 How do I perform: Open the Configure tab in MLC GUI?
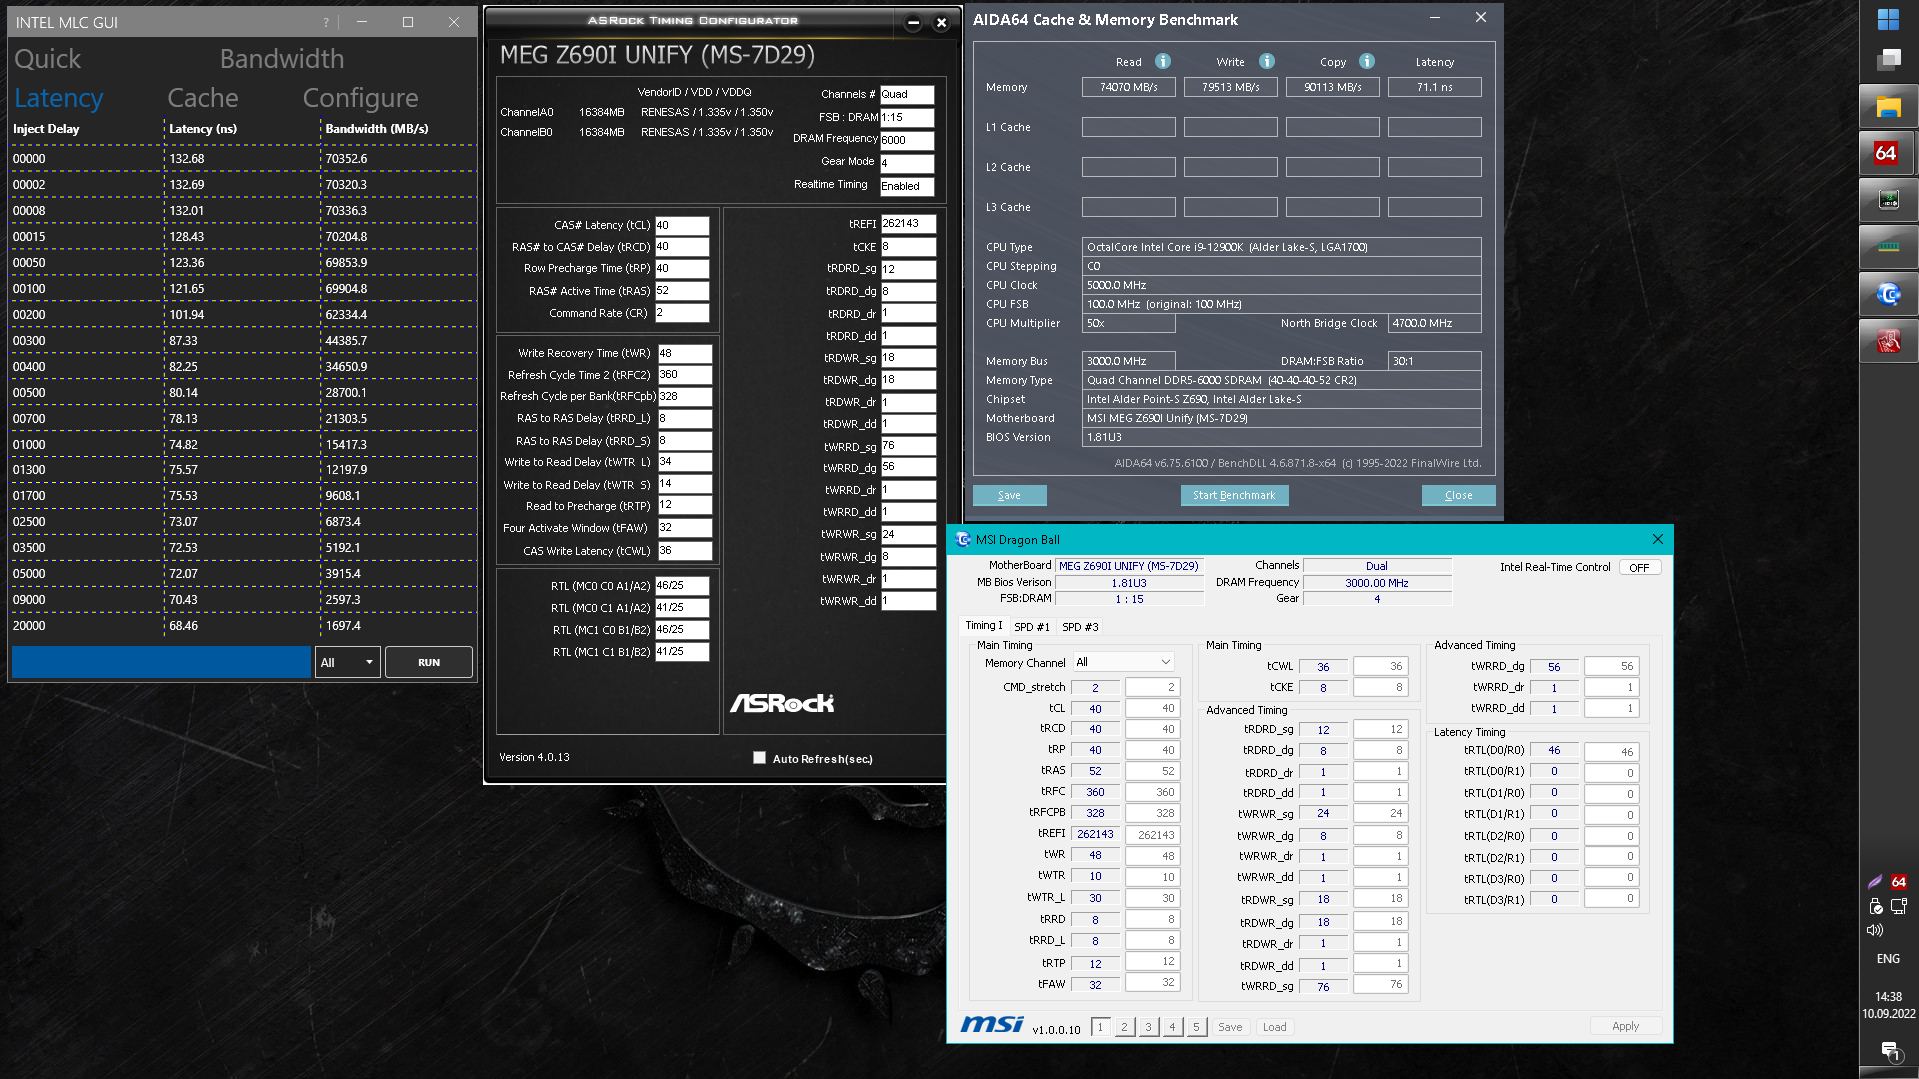pos(360,98)
